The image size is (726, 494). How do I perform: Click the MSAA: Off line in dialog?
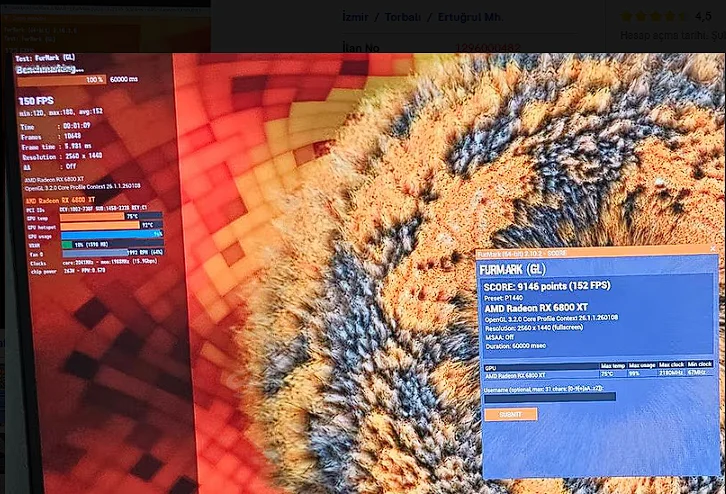[500, 337]
